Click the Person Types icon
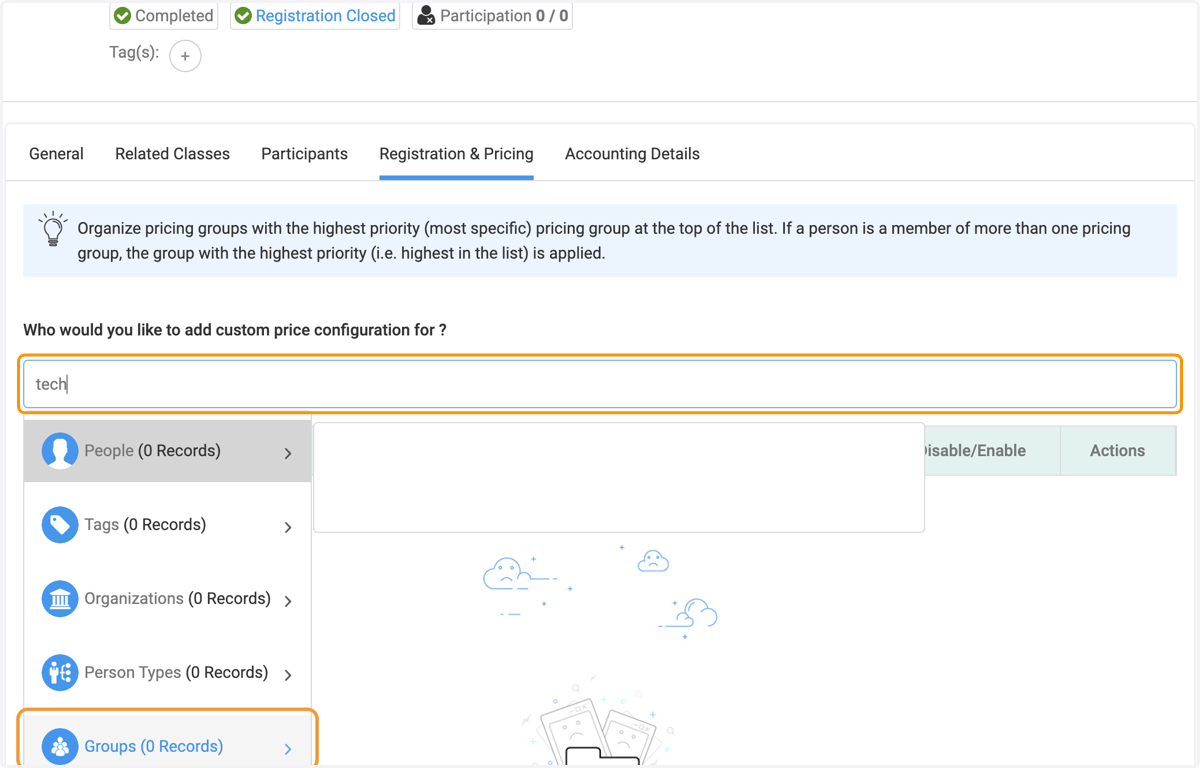1200x768 pixels. click(60, 673)
